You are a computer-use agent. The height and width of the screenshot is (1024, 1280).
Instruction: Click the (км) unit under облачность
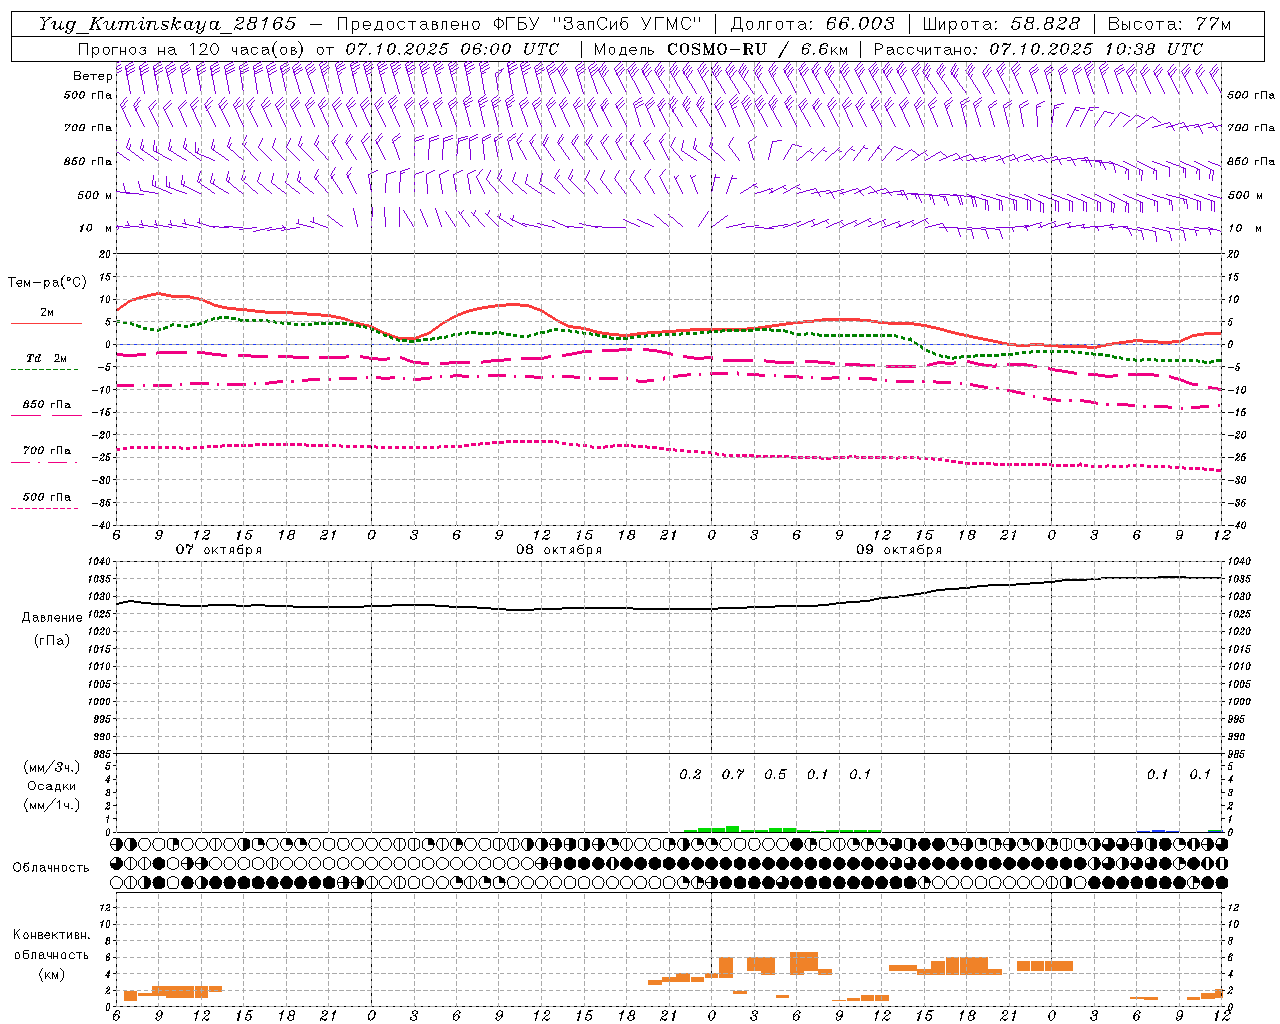52,974
